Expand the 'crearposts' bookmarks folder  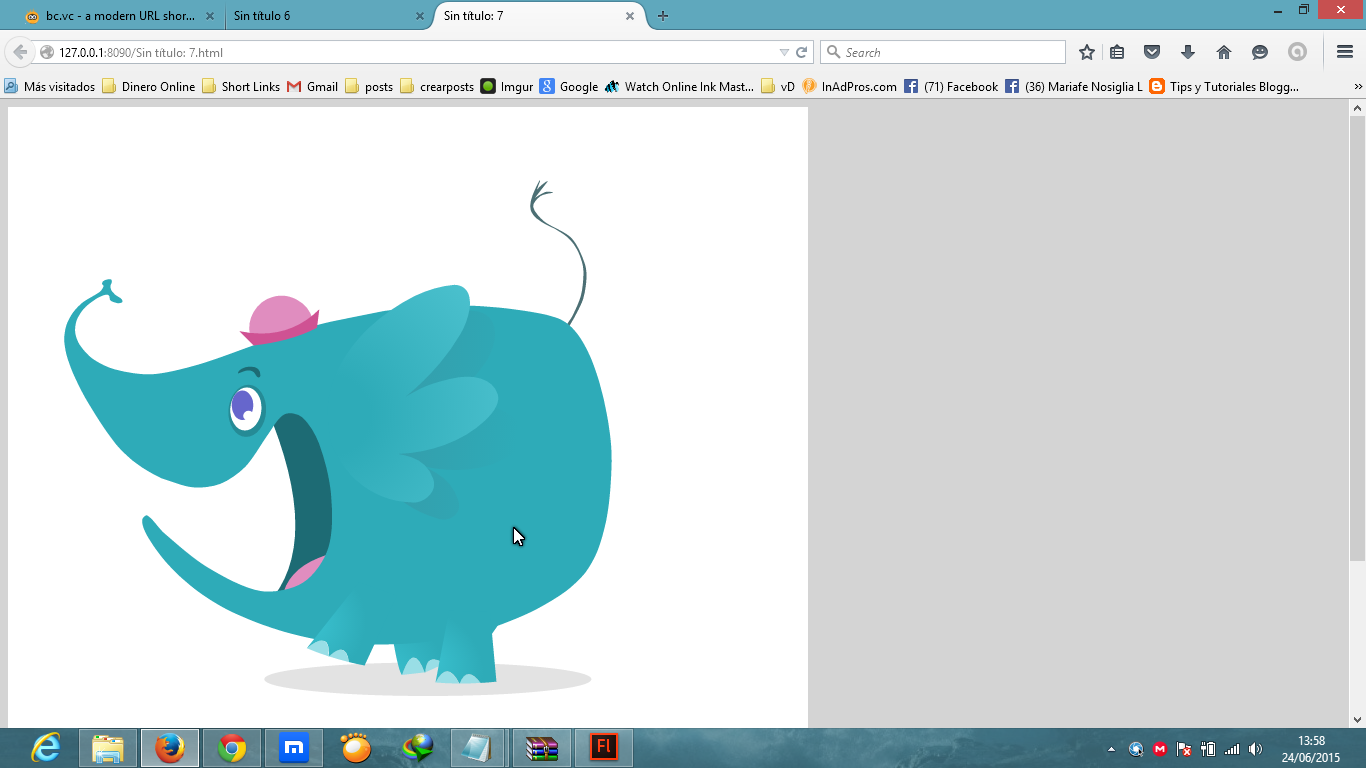point(437,87)
